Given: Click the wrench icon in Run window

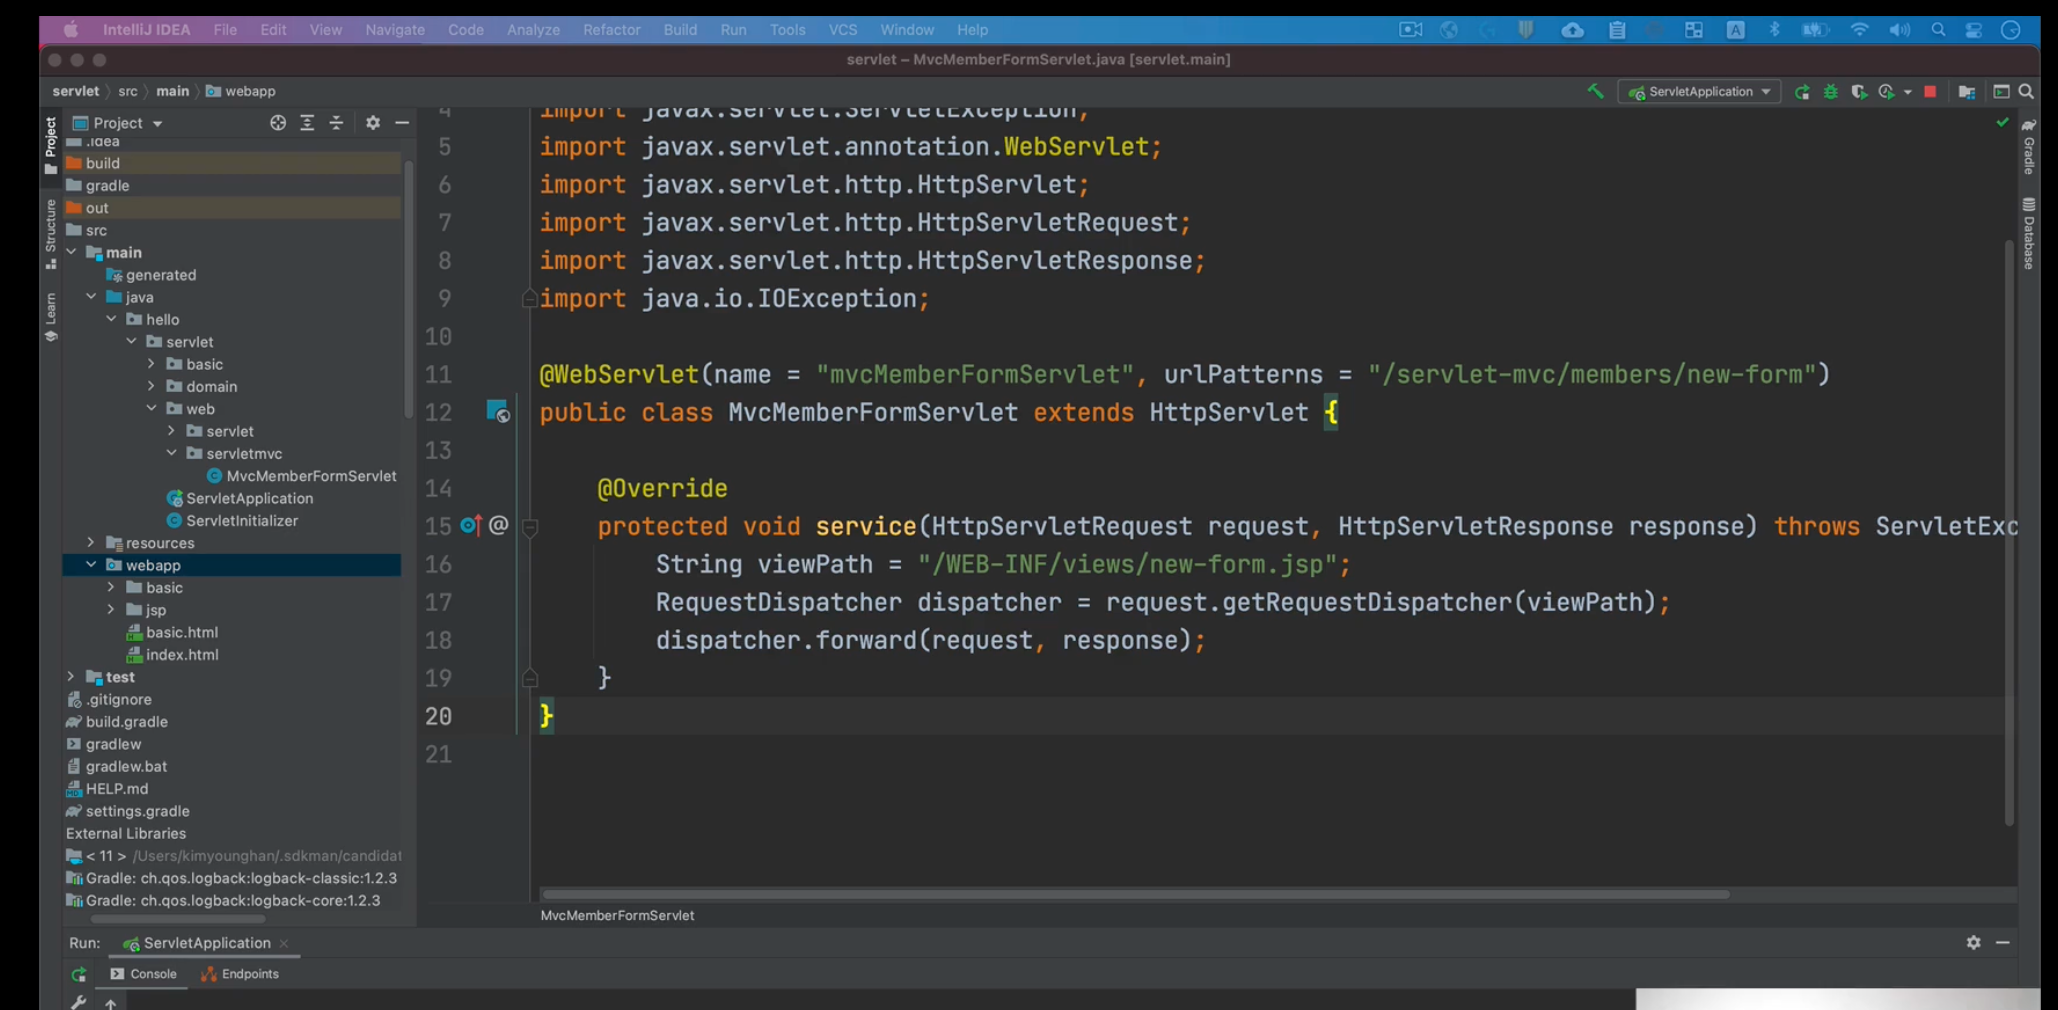Looking at the screenshot, I should 79,1002.
